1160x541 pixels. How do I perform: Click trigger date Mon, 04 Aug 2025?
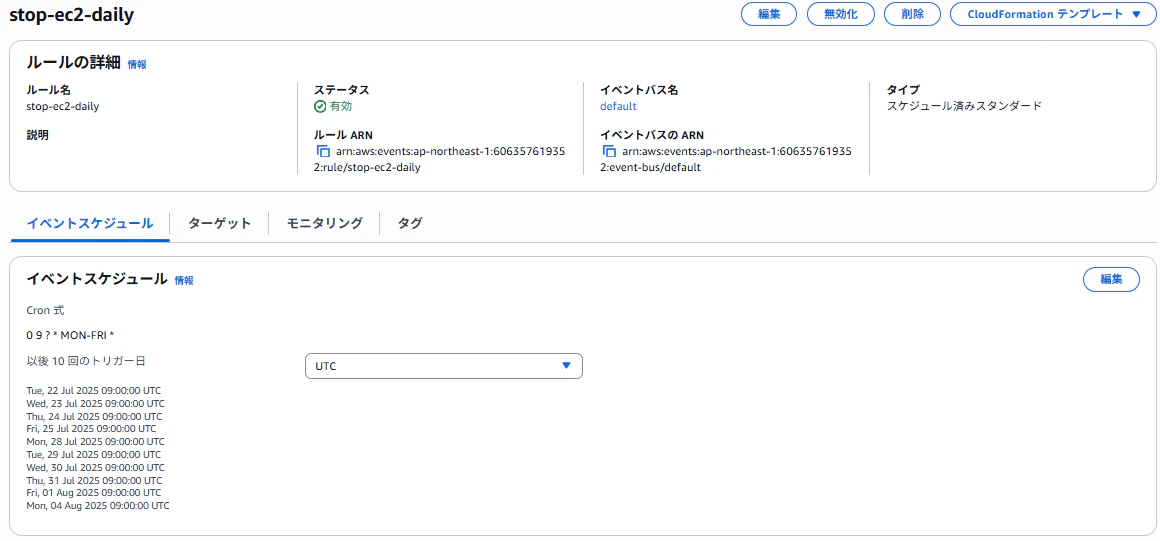[98, 506]
